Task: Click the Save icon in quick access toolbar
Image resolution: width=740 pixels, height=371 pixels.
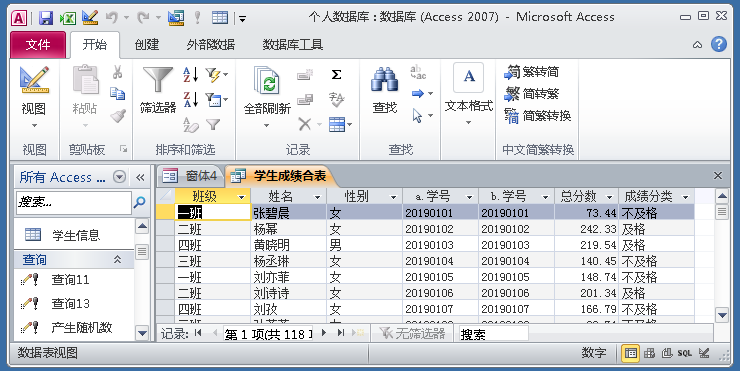Action: pyautogui.click(x=45, y=18)
